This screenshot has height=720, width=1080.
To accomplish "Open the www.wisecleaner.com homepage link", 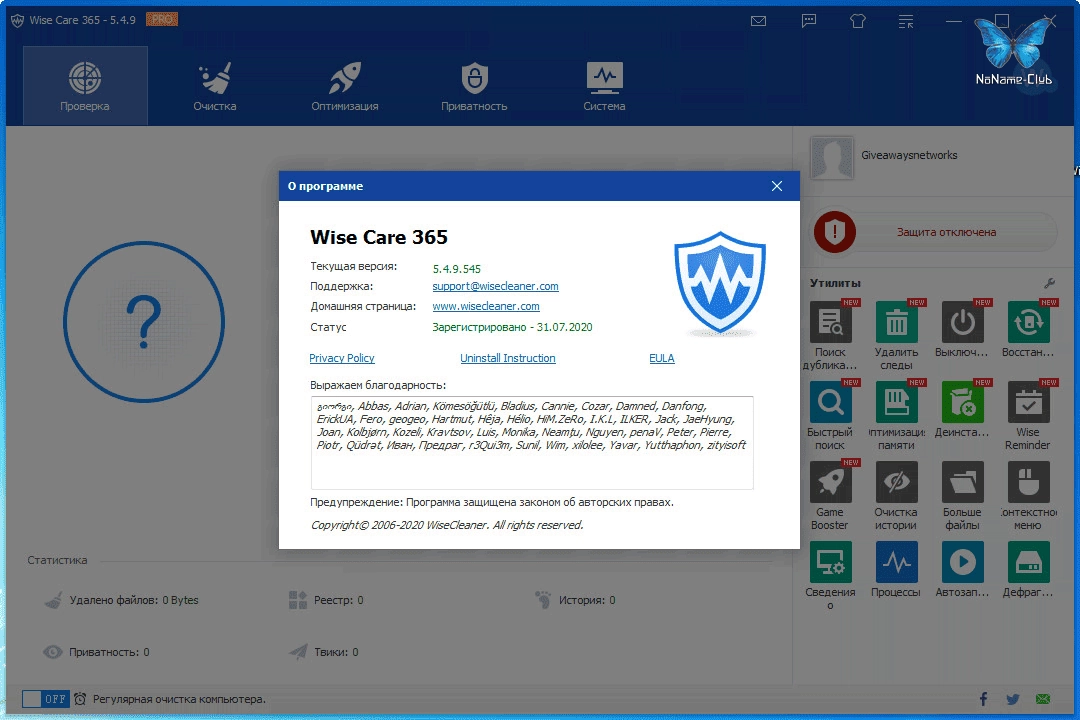I will [486, 306].
